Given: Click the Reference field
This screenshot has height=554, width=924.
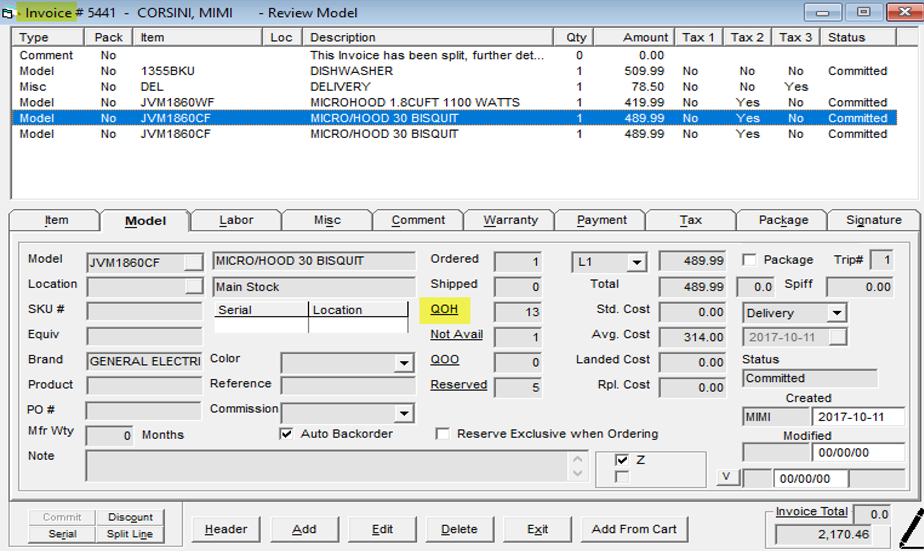Looking at the screenshot, I should point(348,385).
